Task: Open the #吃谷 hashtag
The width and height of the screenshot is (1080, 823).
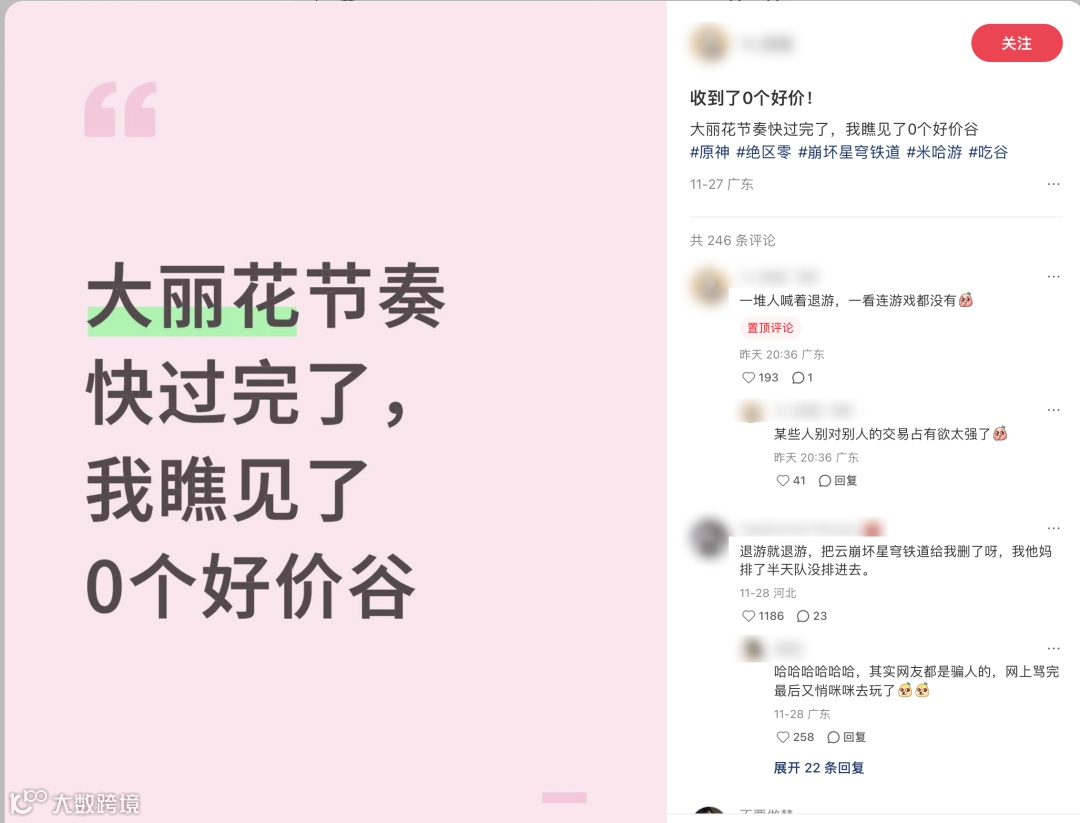Action: click(x=988, y=152)
